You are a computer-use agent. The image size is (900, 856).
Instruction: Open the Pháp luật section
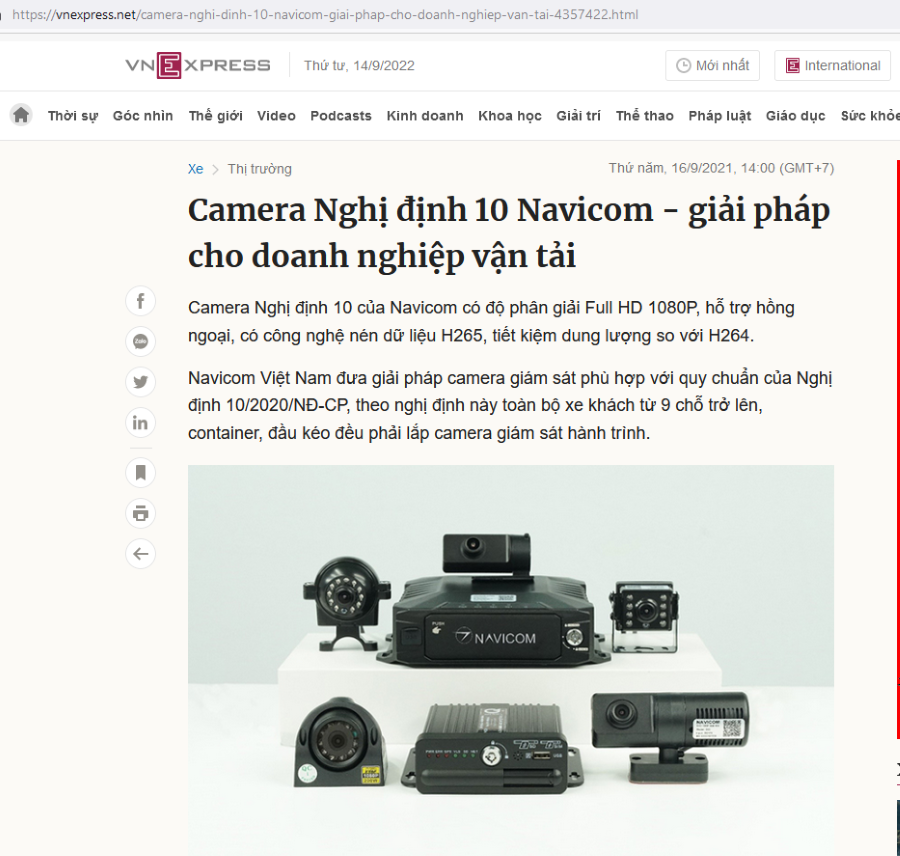[x=719, y=116]
